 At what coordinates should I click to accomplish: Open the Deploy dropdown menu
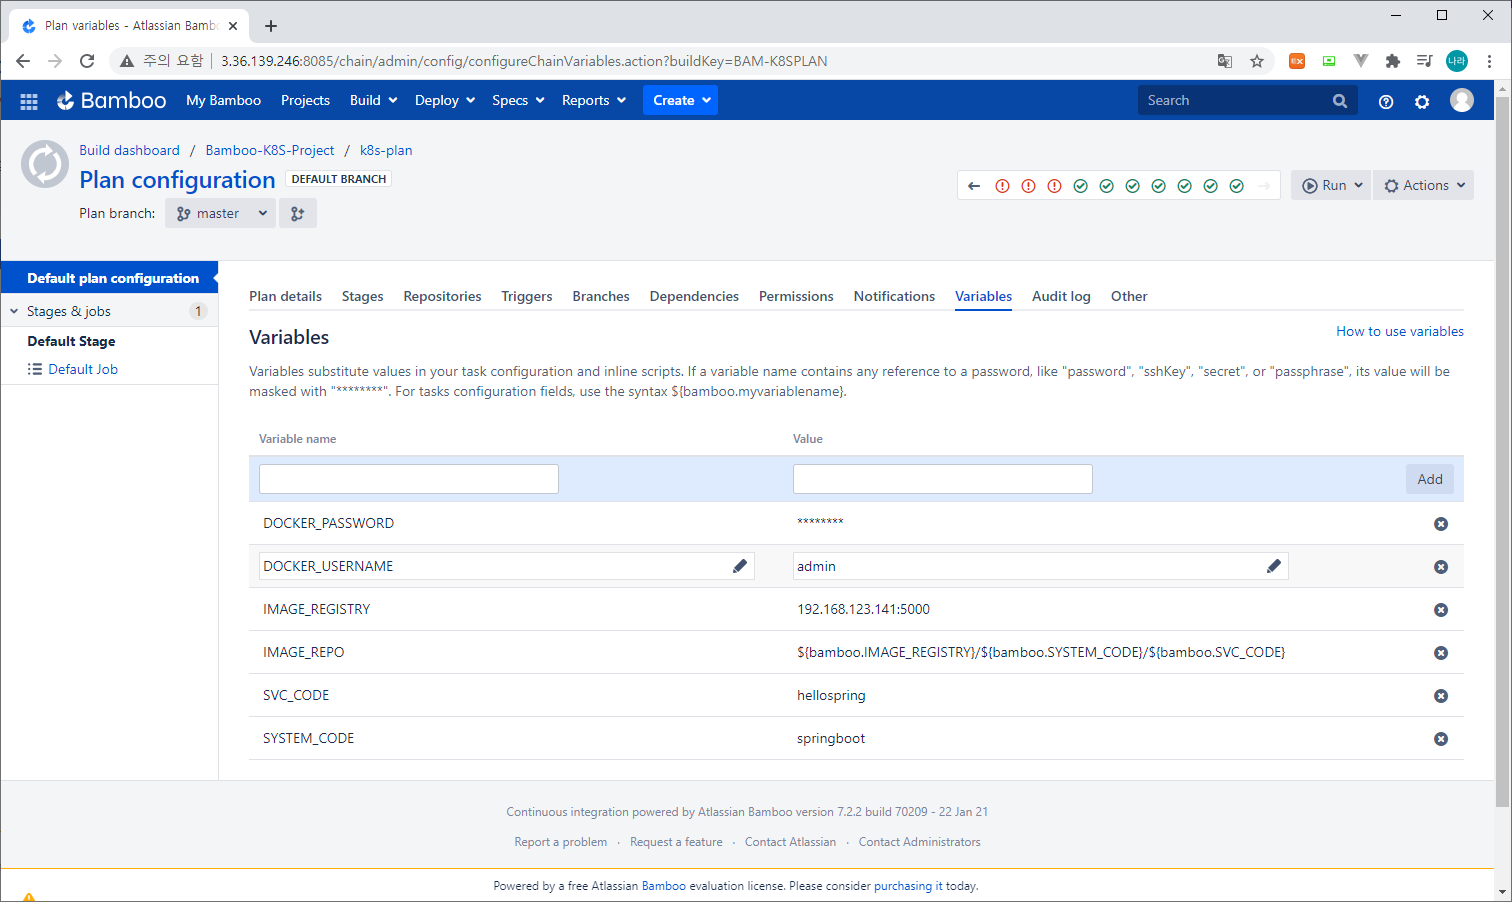click(445, 100)
